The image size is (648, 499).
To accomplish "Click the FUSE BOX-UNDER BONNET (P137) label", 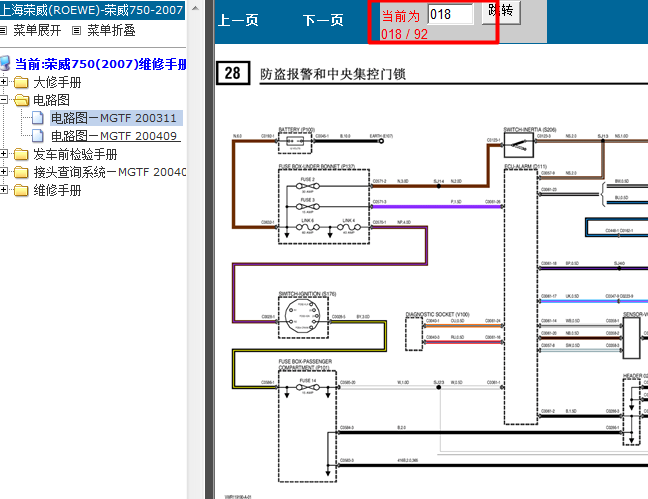I will (x=317, y=167).
